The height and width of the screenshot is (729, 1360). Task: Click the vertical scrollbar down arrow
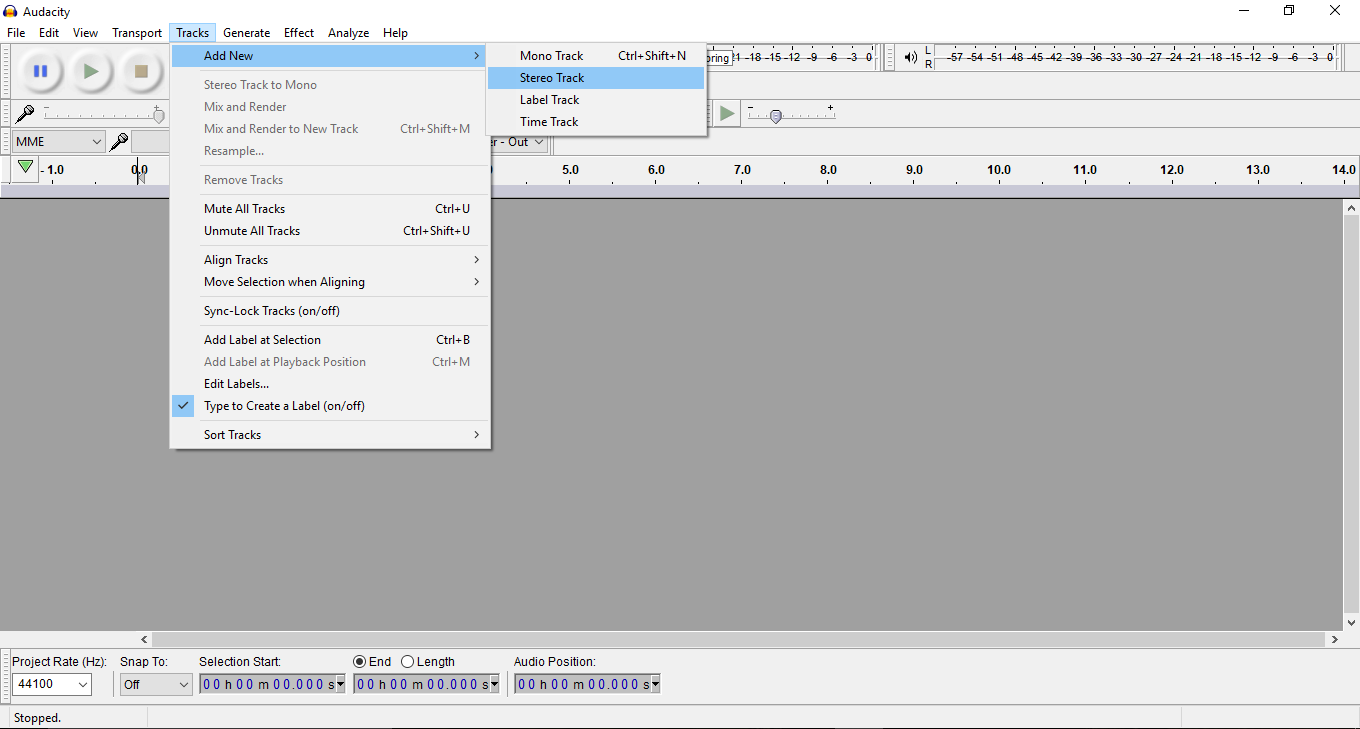(1352, 622)
